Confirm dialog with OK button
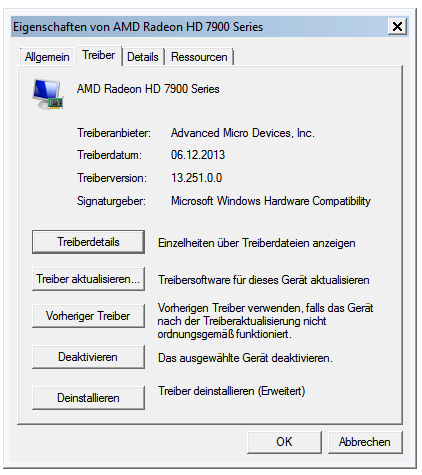Viewport: 422px width, 475px height. click(x=284, y=442)
